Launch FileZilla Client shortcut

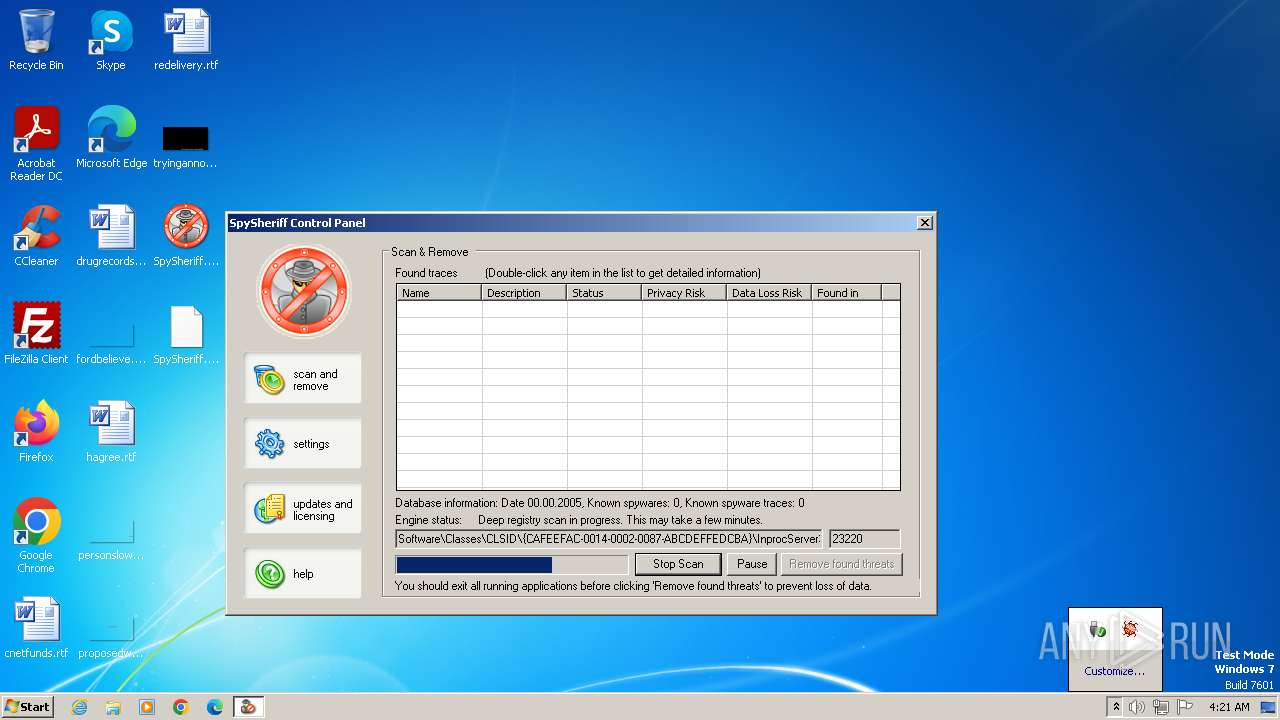36,334
